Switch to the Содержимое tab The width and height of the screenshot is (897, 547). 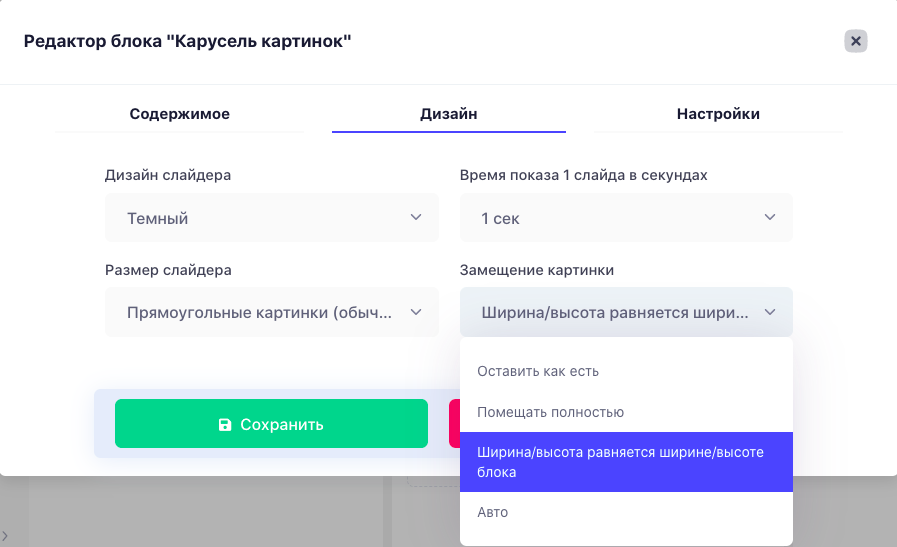(179, 114)
